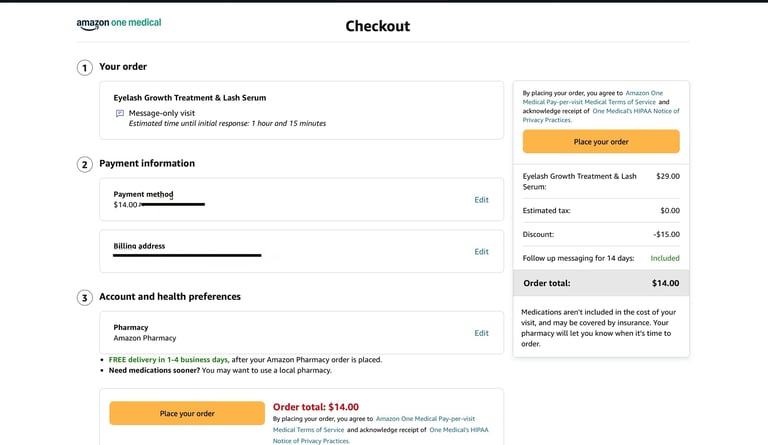Click the Checkout page heading
The width and height of the screenshot is (768, 445).
(377, 26)
